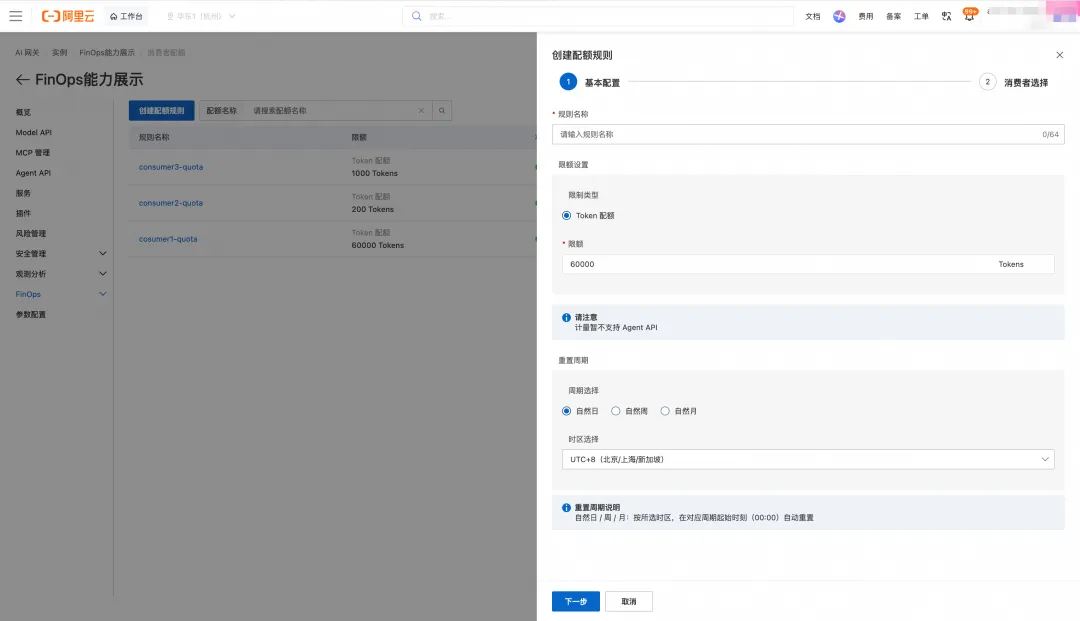Click the 取消 button

click(x=629, y=601)
